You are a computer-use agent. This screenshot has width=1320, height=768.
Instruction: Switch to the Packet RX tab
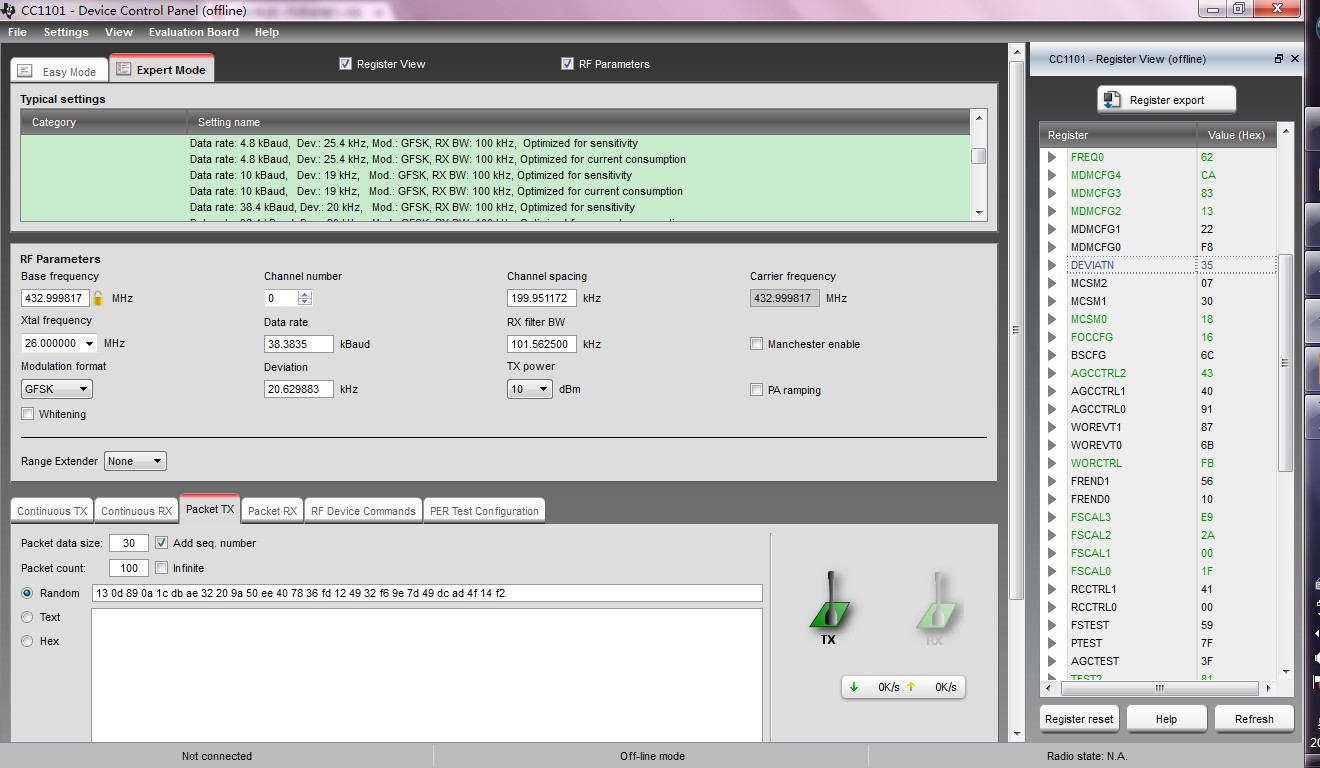click(272, 511)
